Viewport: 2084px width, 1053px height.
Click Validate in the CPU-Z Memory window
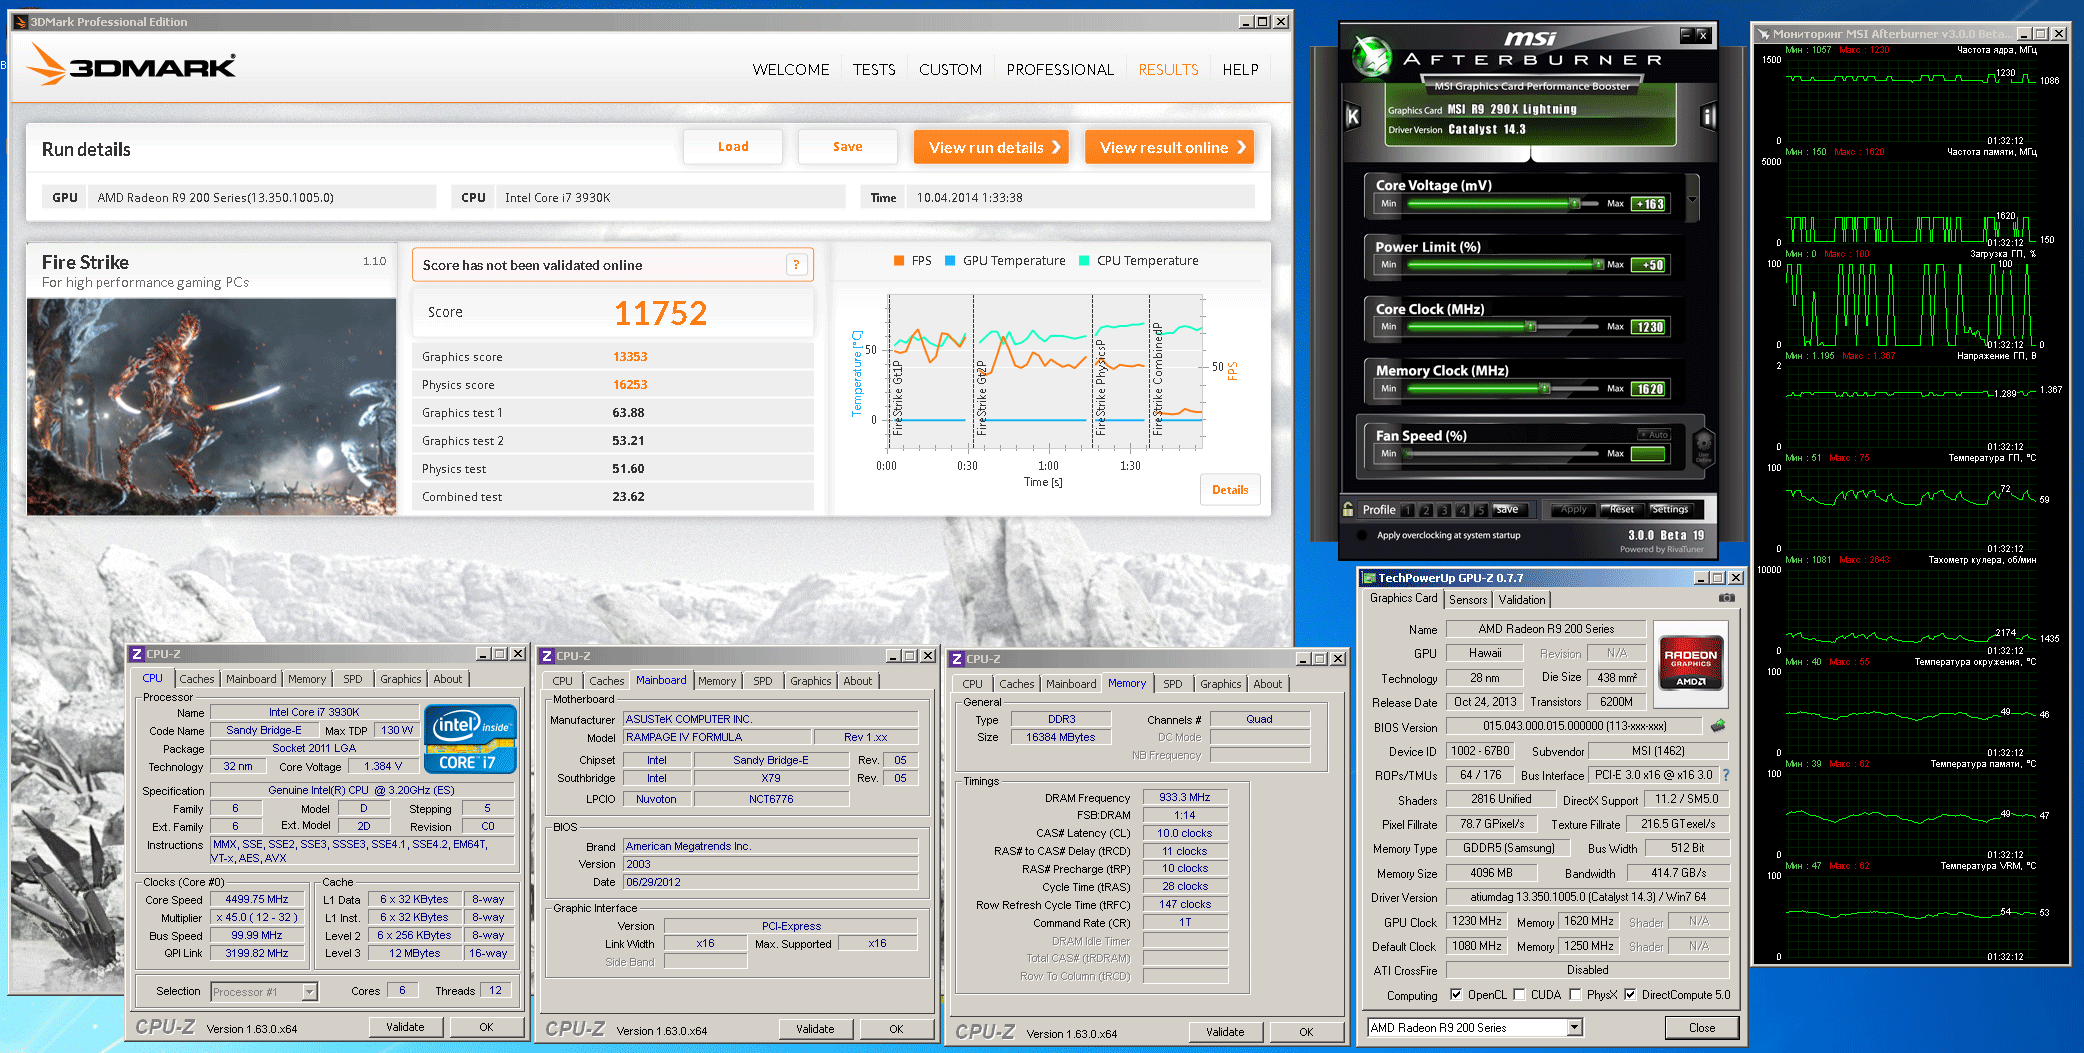1225,1032
